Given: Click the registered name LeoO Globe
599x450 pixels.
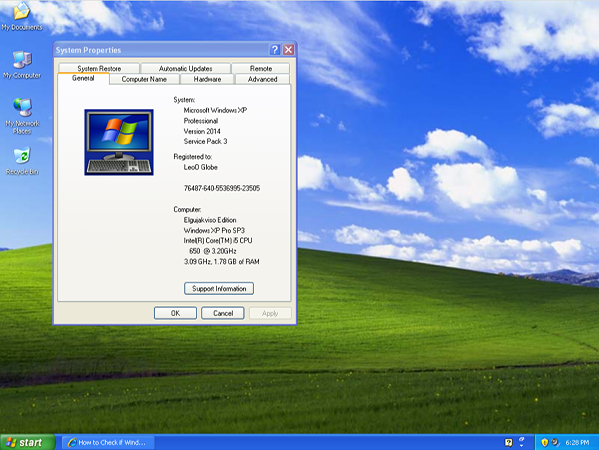Looking at the screenshot, I should (x=201, y=167).
